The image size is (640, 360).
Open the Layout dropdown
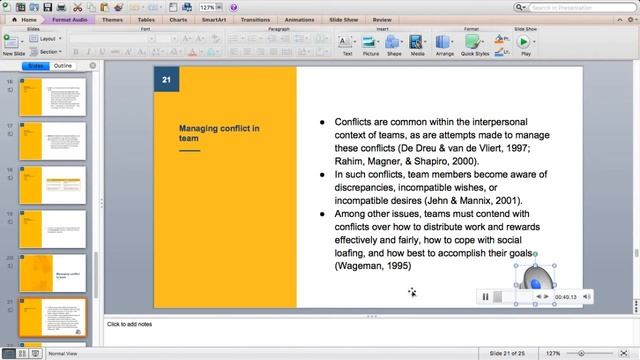click(46, 39)
